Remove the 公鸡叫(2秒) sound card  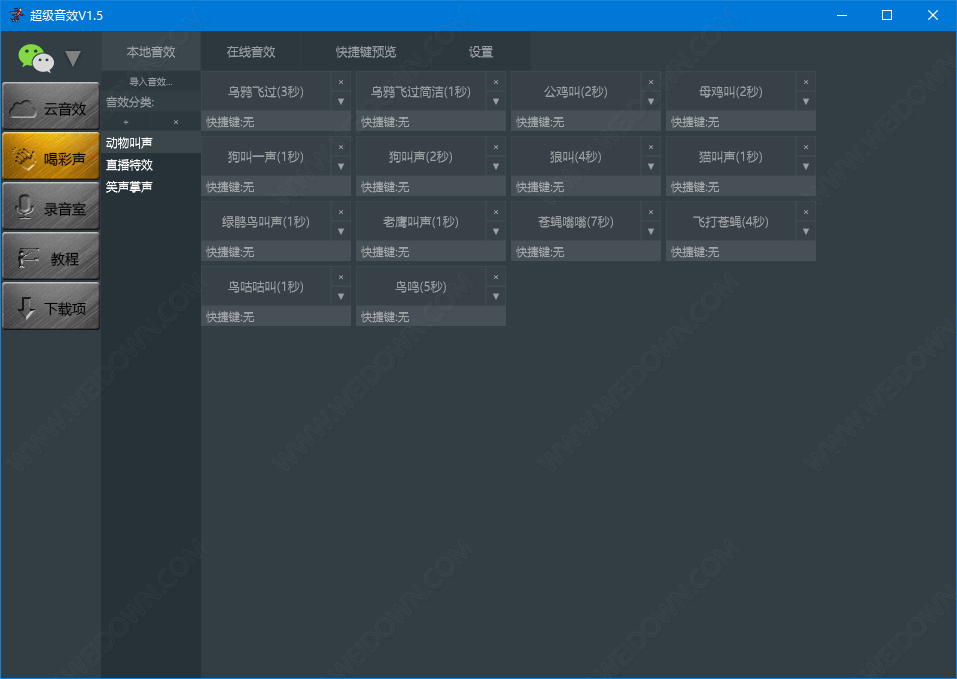[x=651, y=82]
